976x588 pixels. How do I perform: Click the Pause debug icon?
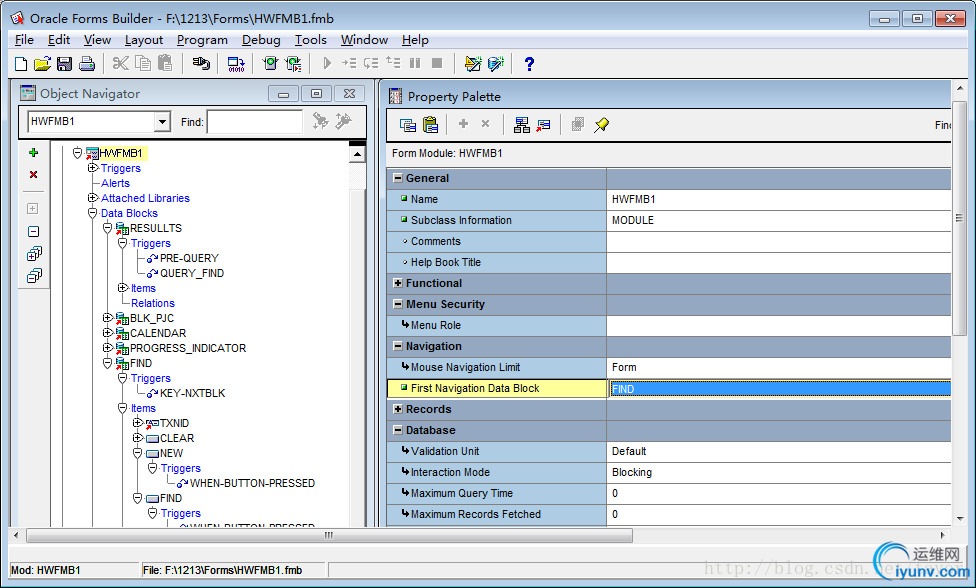pos(415,63)
